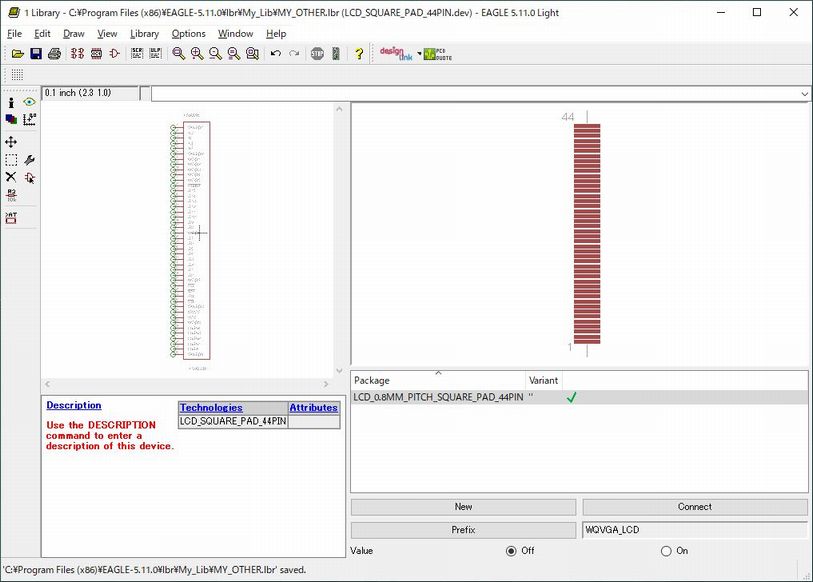Open the Description link
Image resolution: width=813 pixels, height=582 pixels.
74,405
